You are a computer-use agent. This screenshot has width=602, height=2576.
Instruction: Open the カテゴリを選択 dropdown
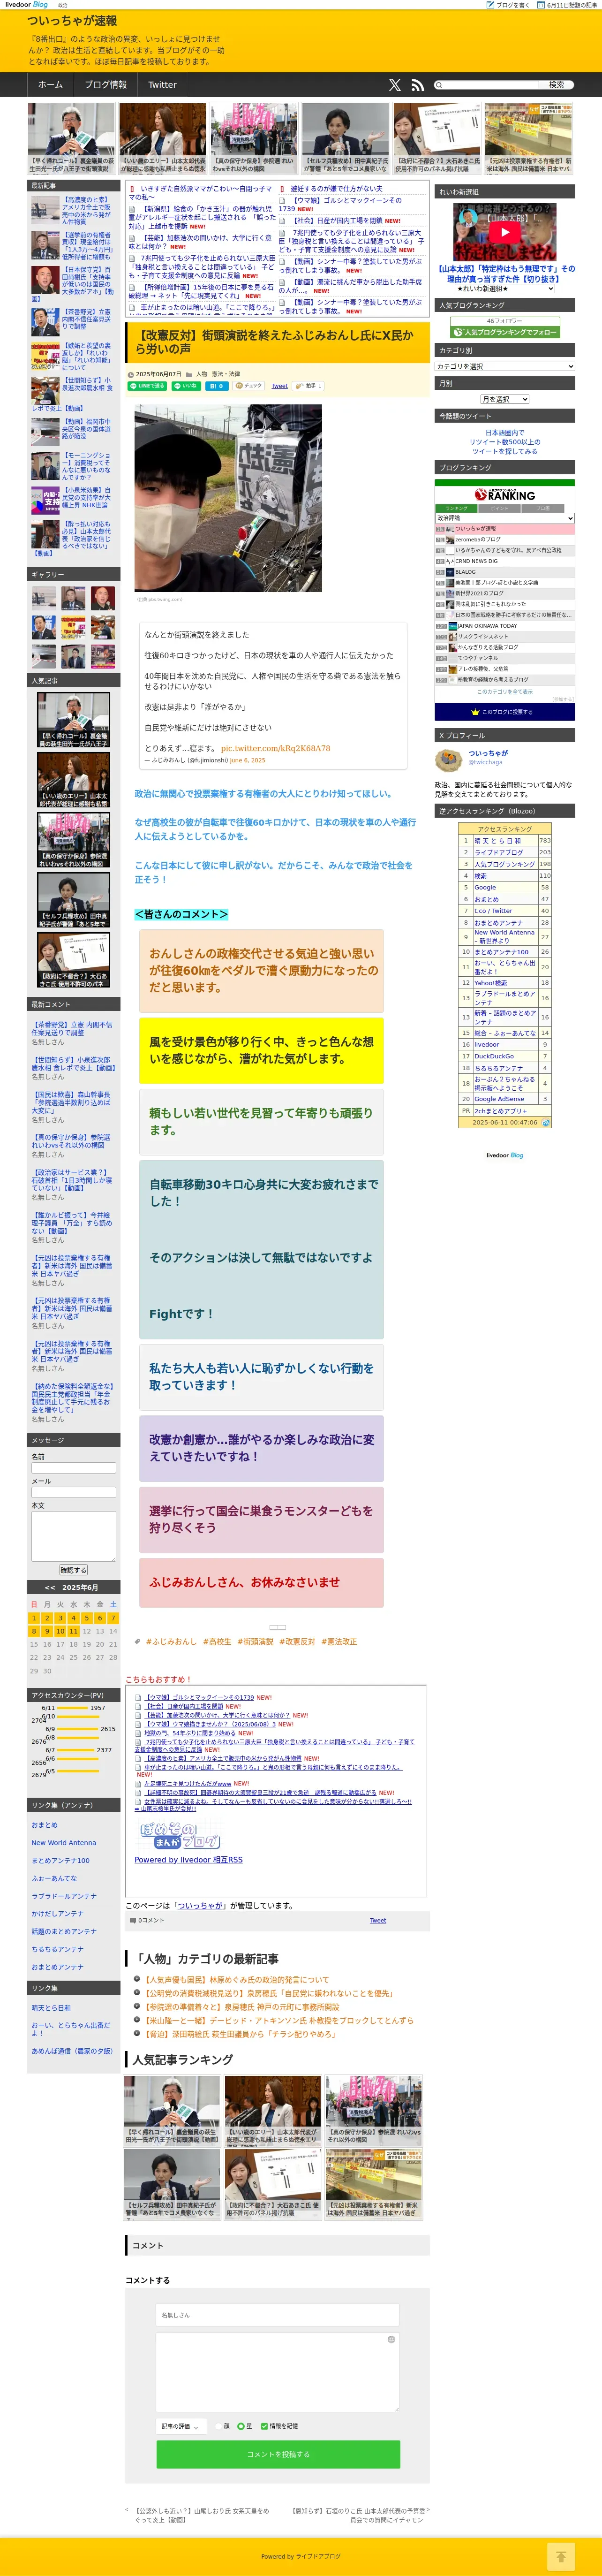[x=505, y=366]
